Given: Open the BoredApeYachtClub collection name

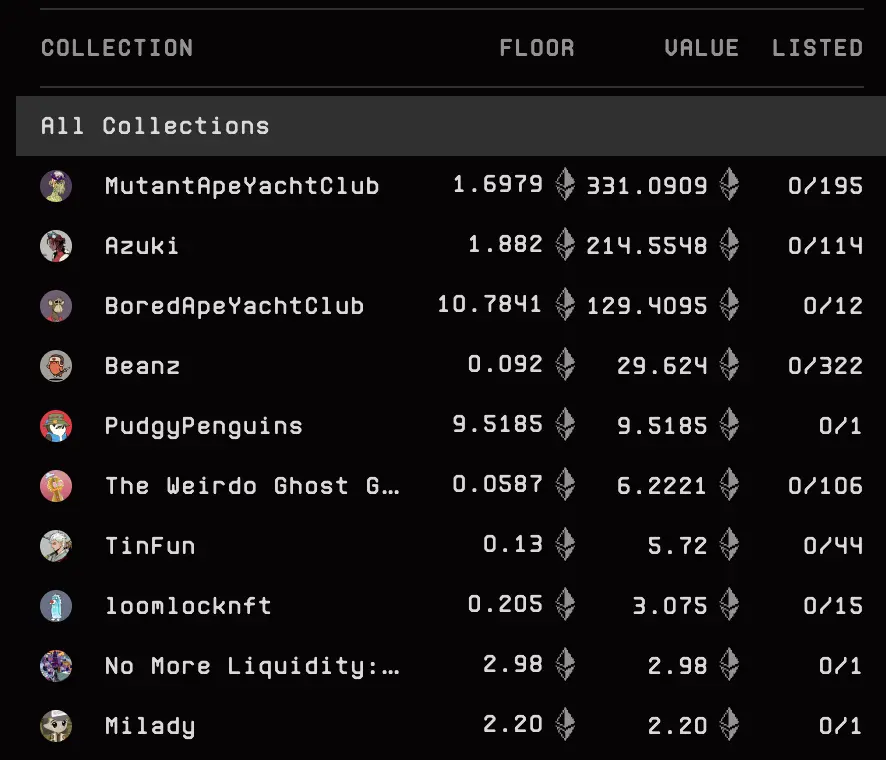Looking at the screenshot, I should tap(234, 306).
